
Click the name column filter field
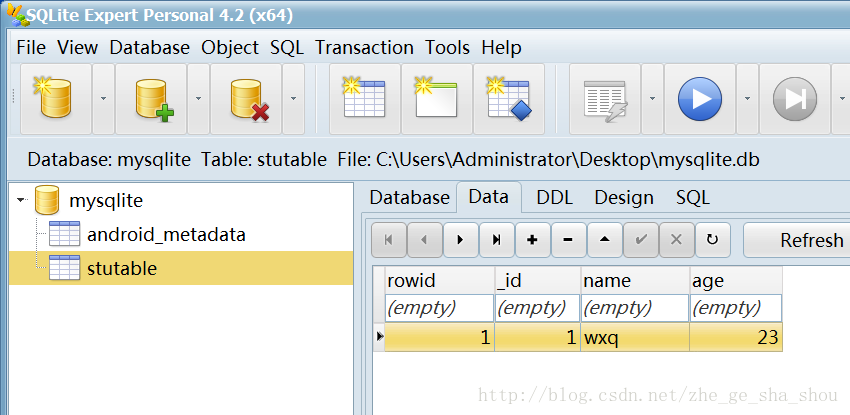pos(635,308)
